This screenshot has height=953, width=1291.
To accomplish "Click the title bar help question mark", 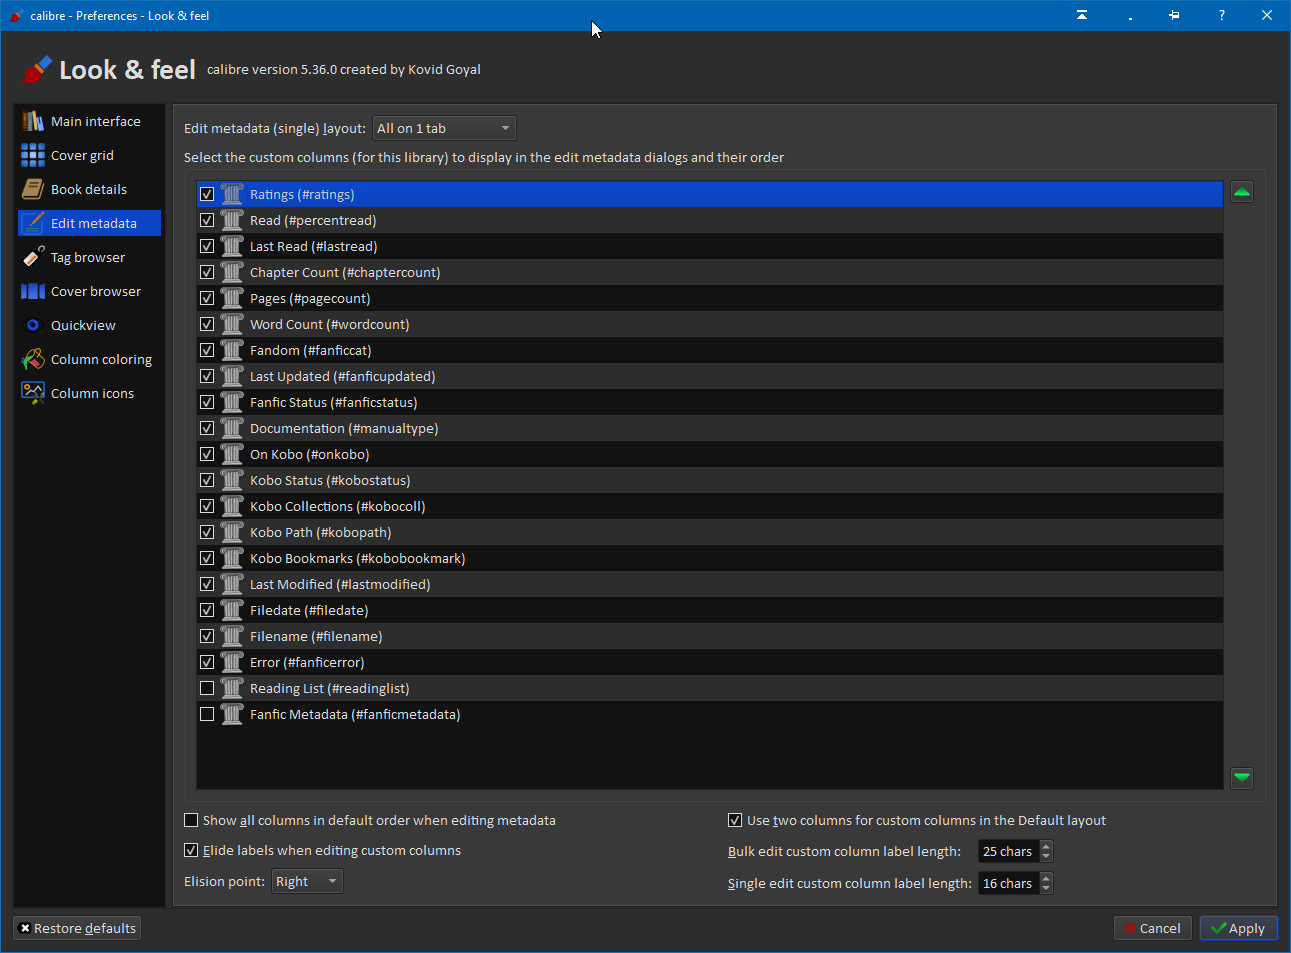I will click(1222, 15).
